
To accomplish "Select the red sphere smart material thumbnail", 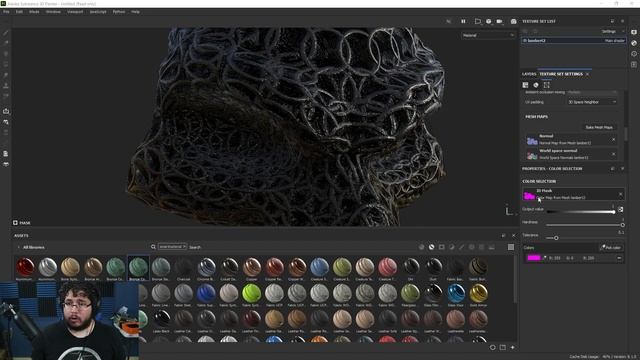I will pyautogui.click(x=25, y=267).
